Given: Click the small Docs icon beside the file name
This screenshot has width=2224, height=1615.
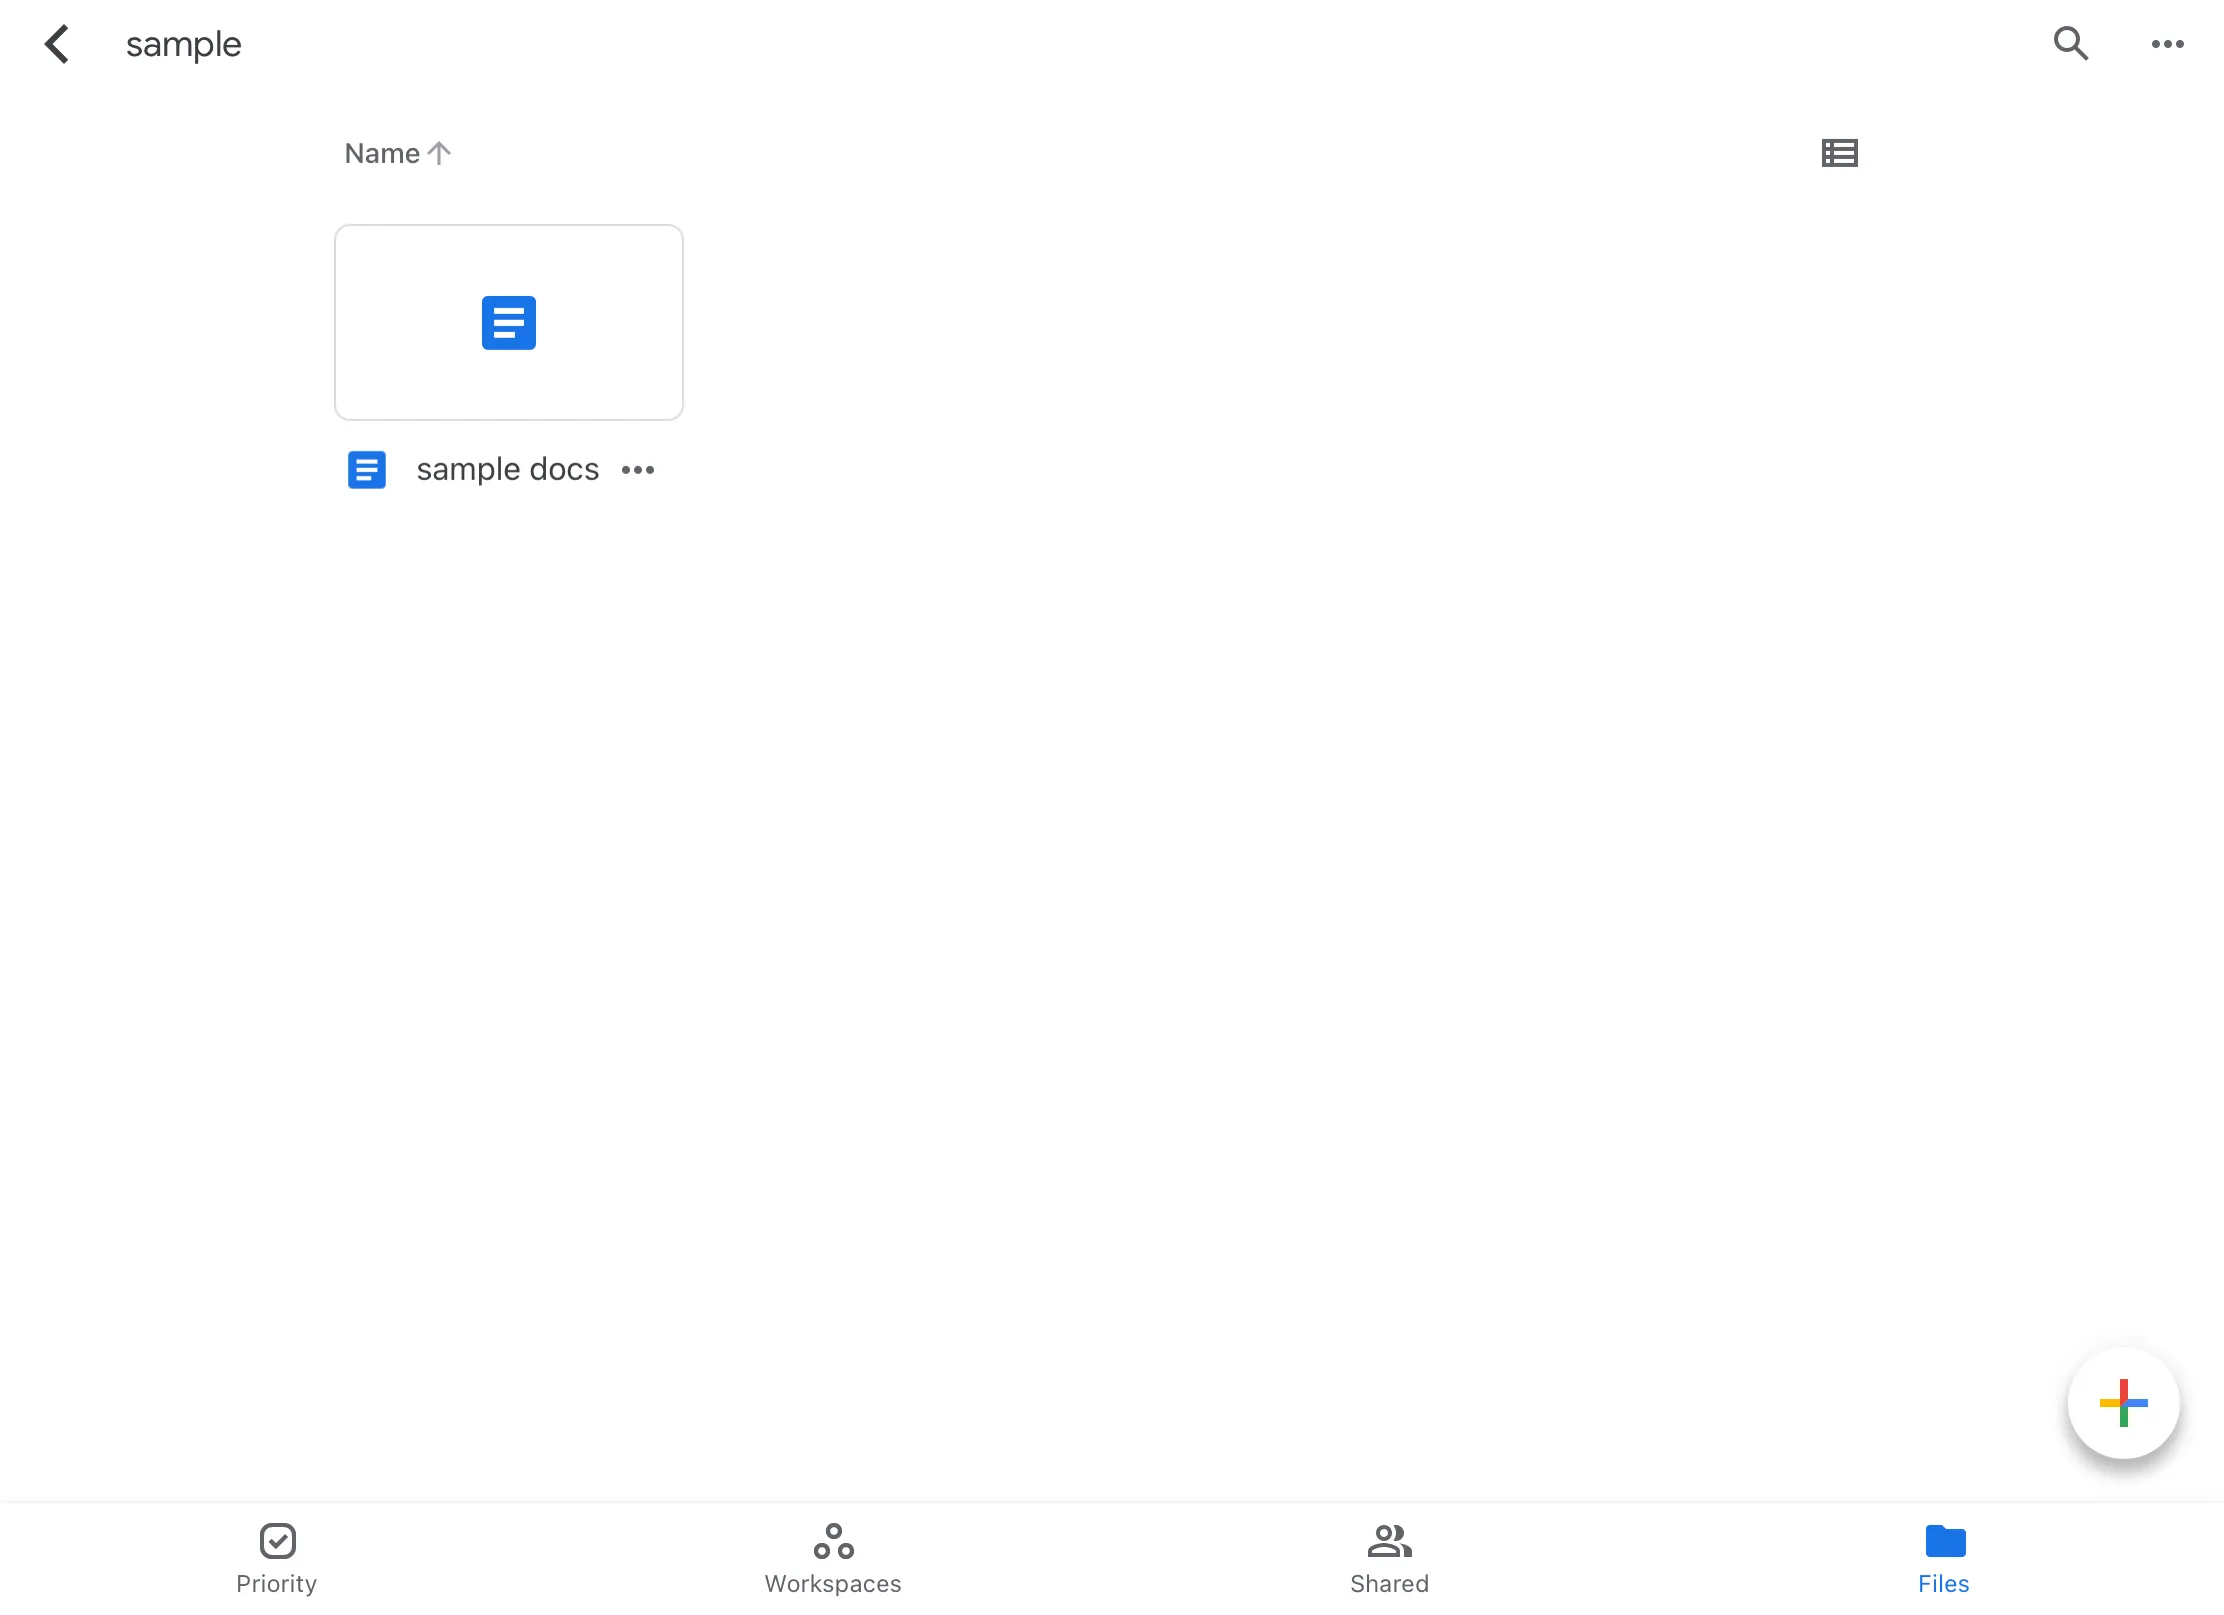Looking at the screenshot, I should point(367,469).
